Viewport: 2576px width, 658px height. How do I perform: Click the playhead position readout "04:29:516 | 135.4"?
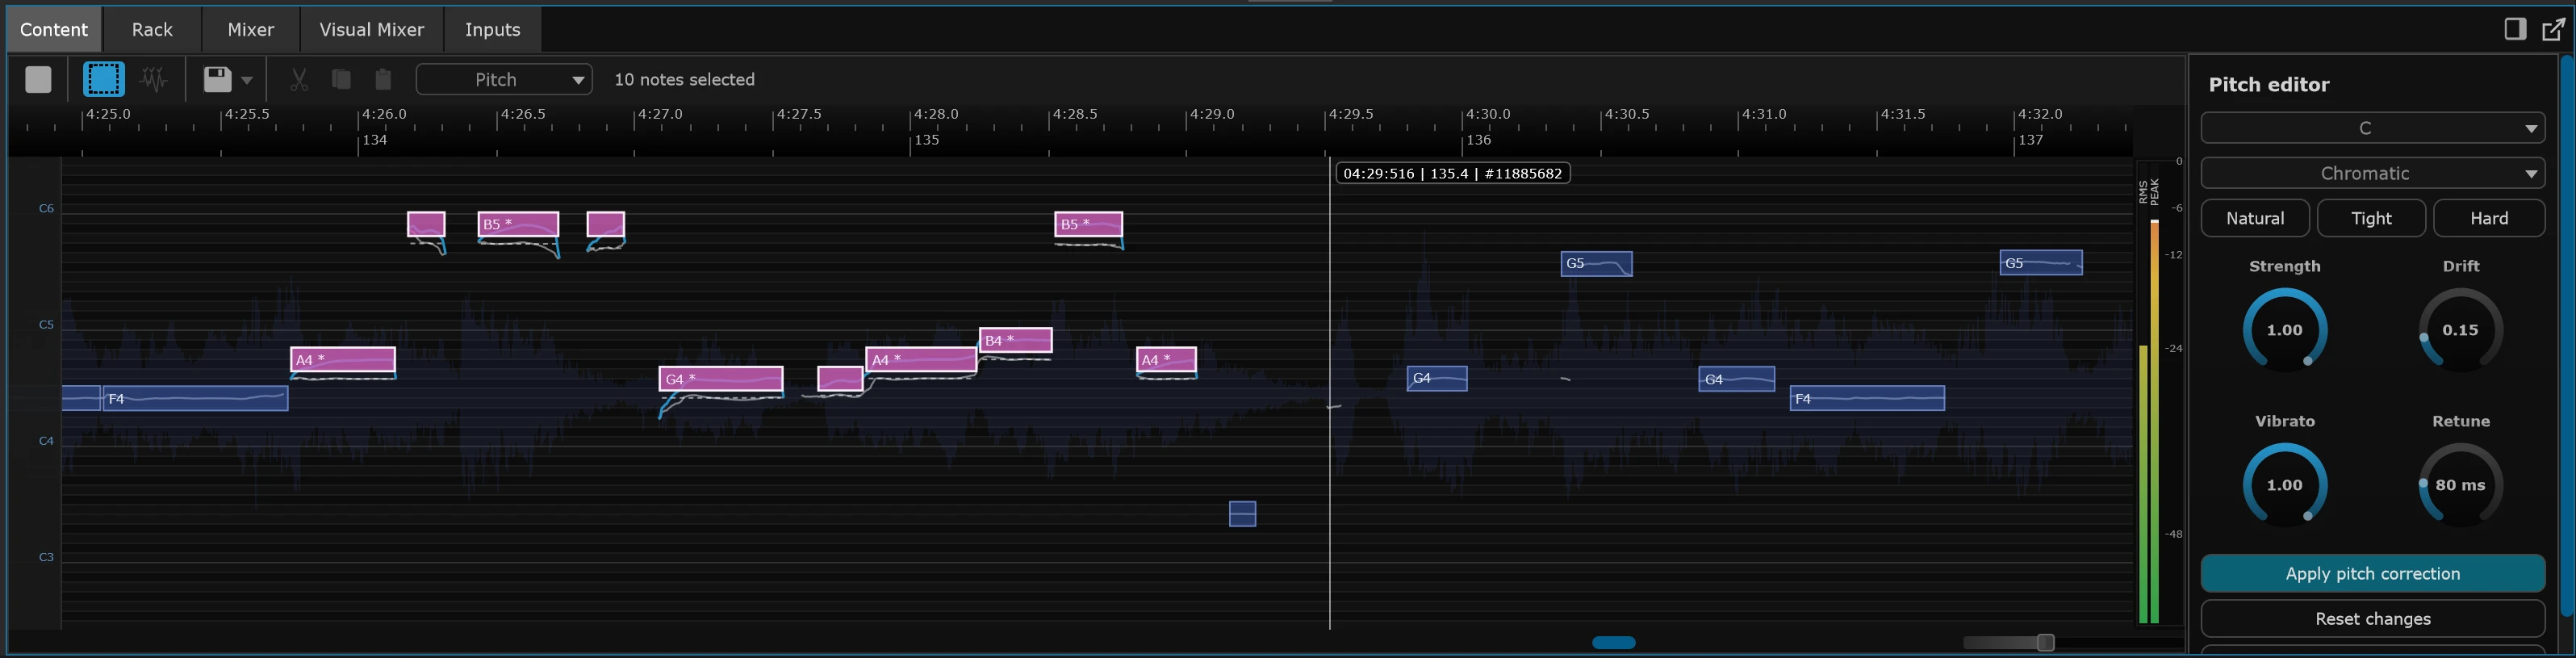[1453, 173]
